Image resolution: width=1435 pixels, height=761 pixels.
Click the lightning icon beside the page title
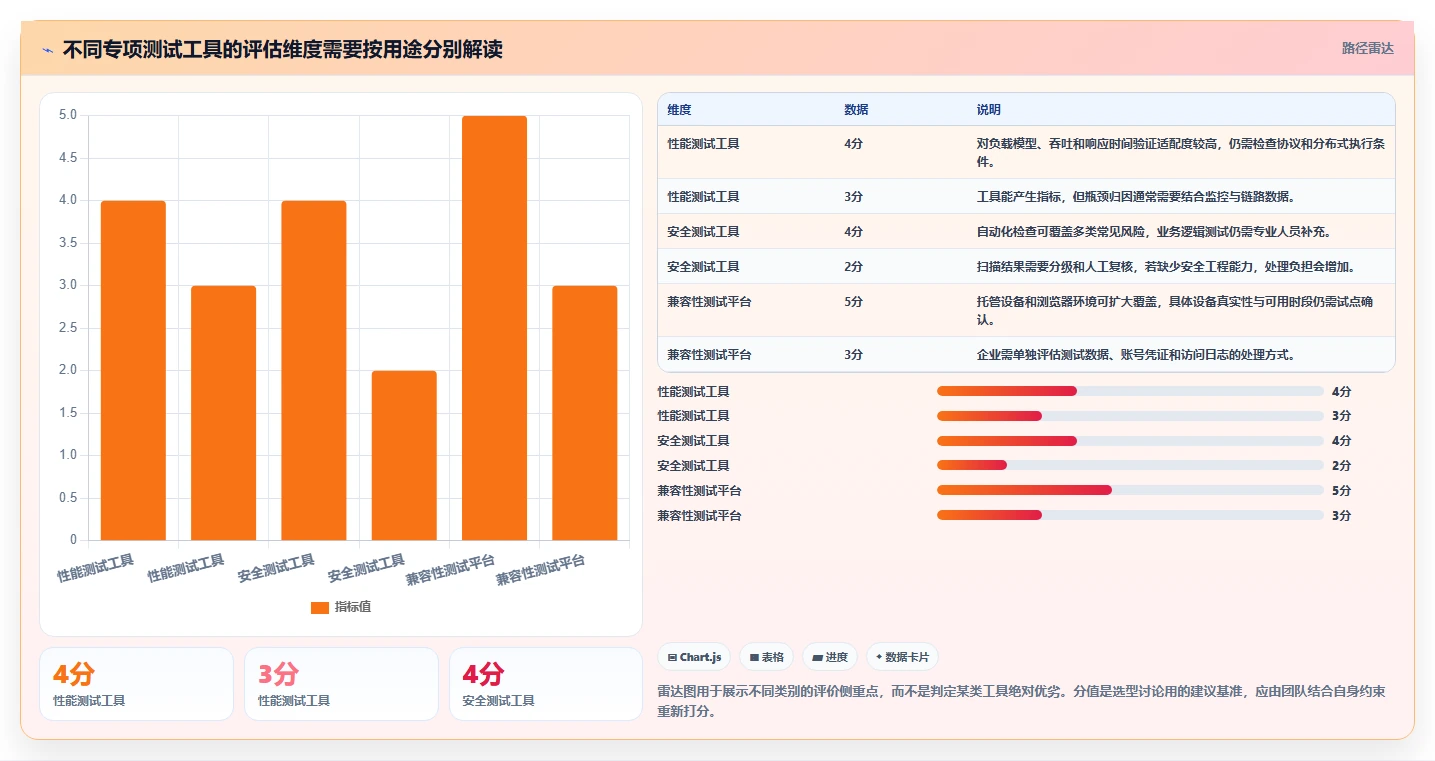[47, 49]
